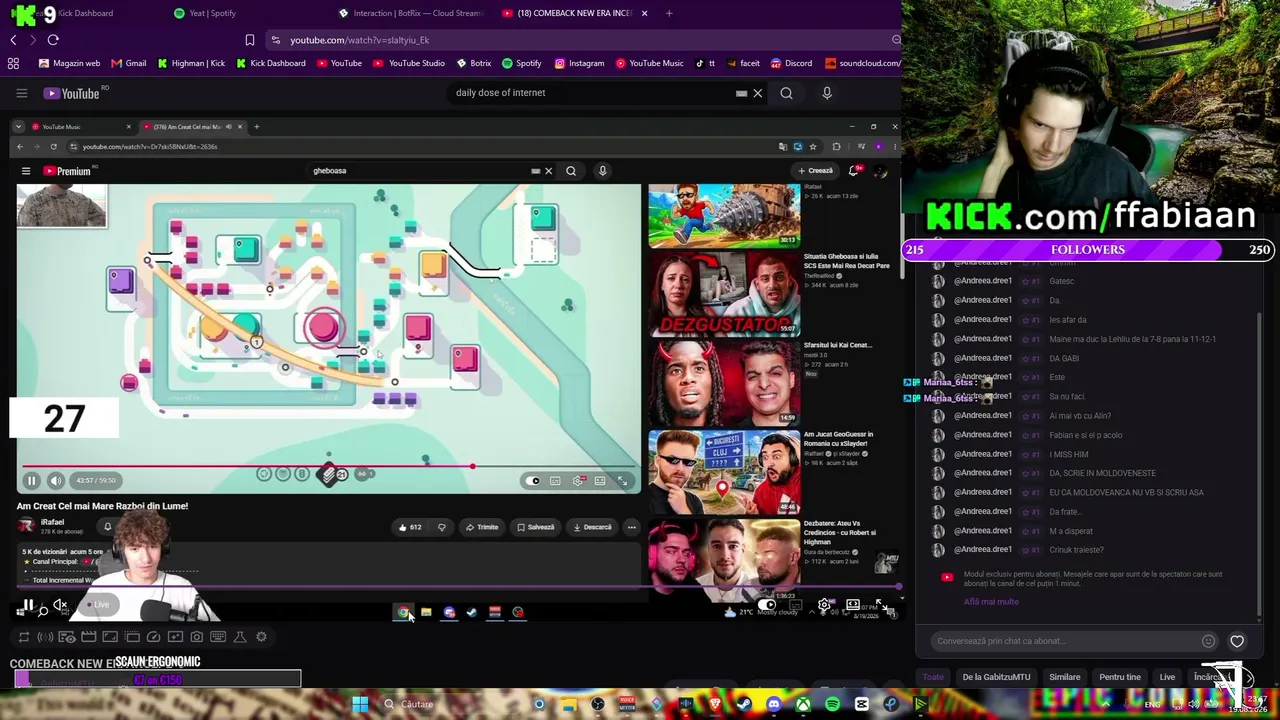Click the screenshot camera icon
This screenshot has height=720, width=1280.
tap(196, 637)
